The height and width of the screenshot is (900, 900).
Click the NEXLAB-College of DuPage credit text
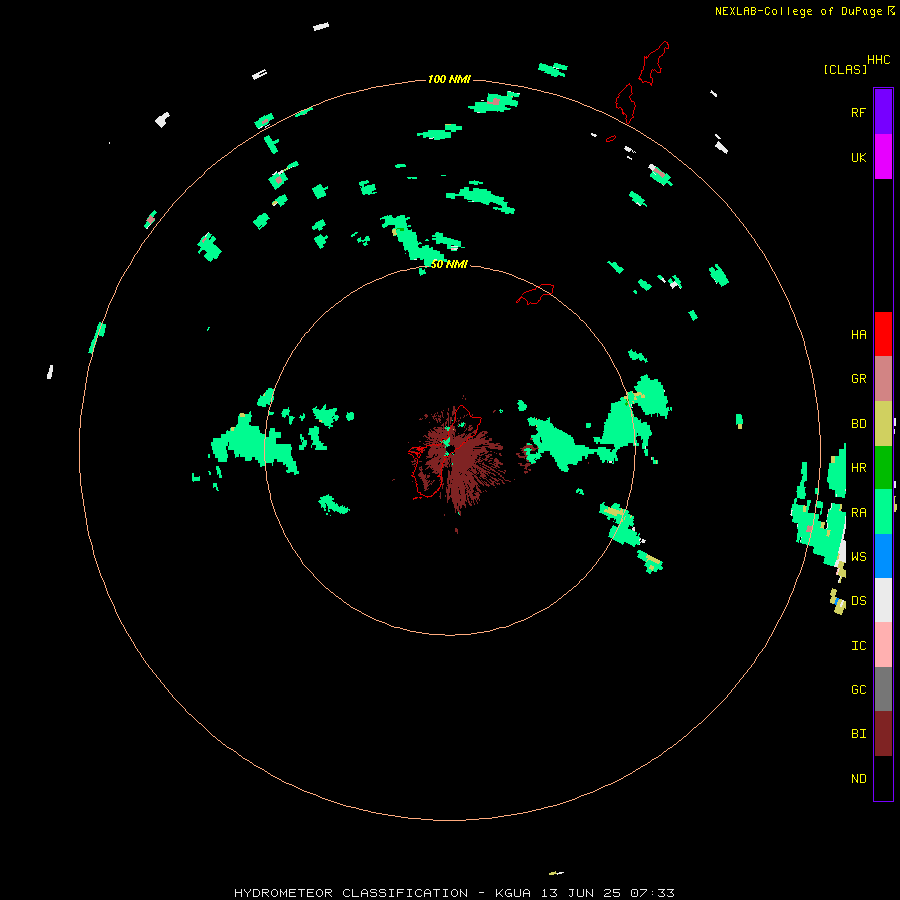tap(798, 11)
